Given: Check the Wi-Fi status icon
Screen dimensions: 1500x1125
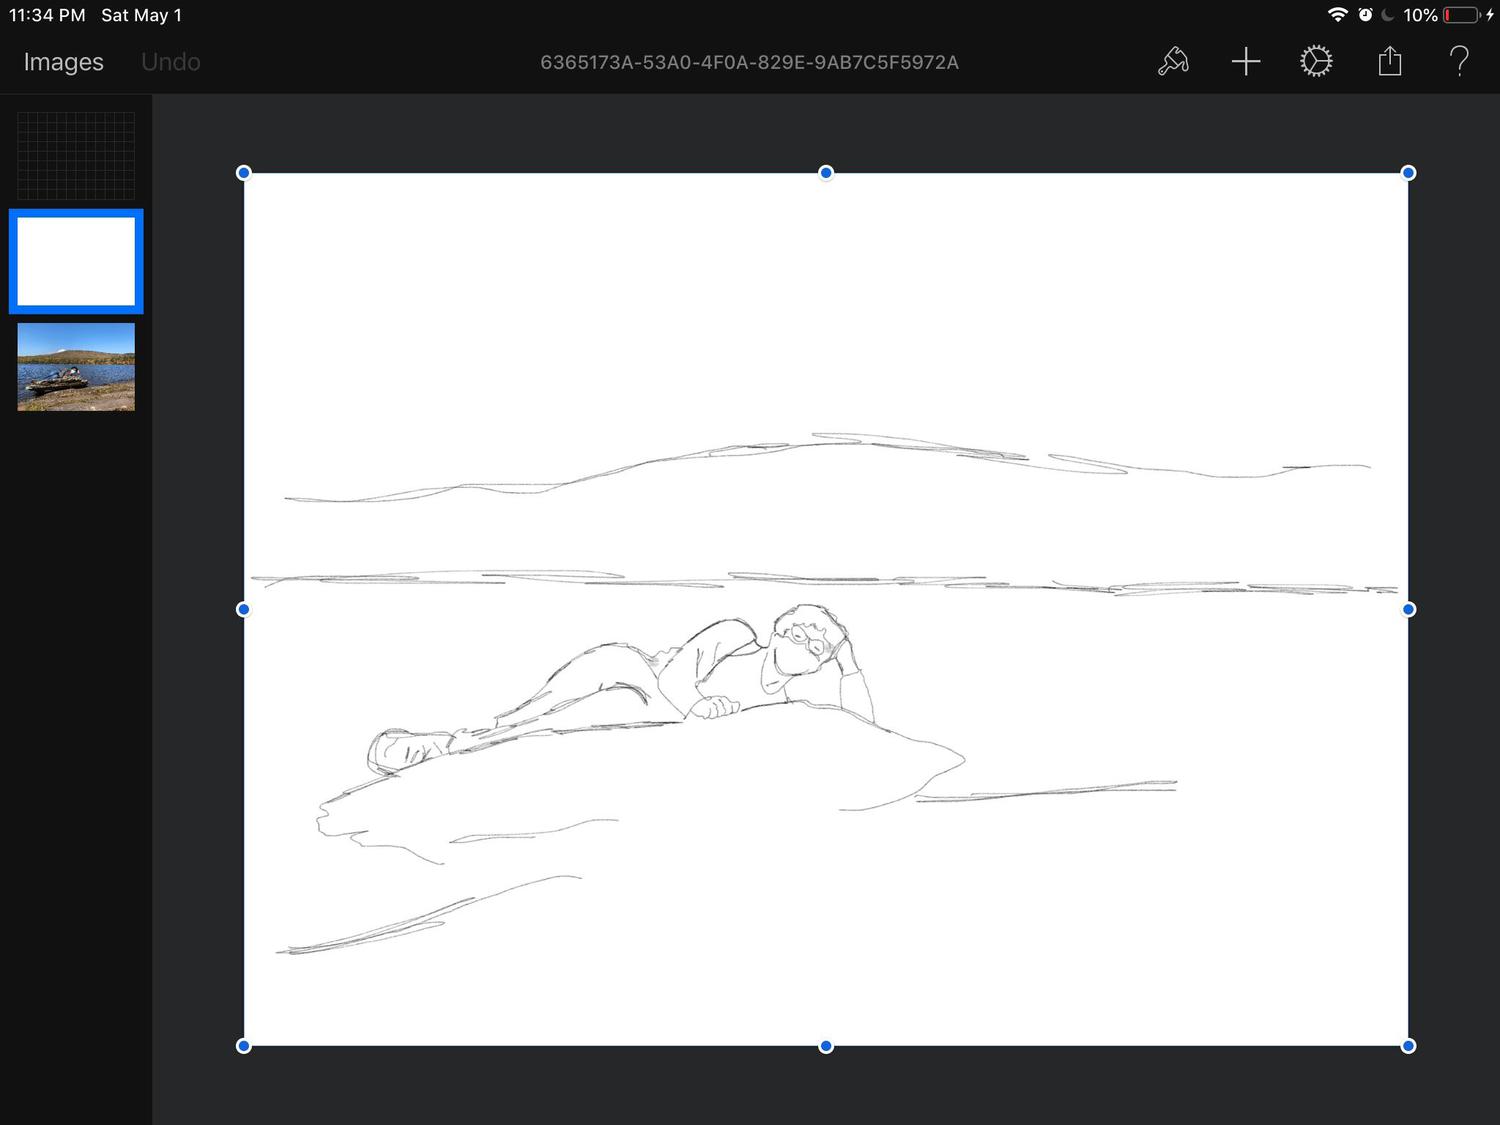Looking at the screenshot, I should [x=1337, y=15].
